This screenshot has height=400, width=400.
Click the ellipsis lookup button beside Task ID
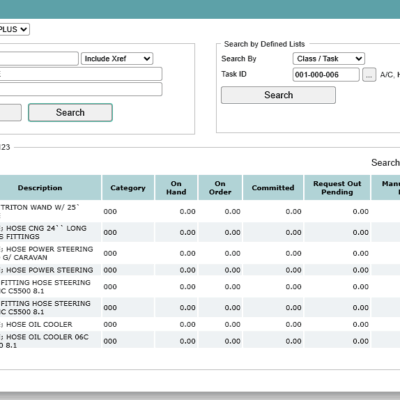pos(369,75)
